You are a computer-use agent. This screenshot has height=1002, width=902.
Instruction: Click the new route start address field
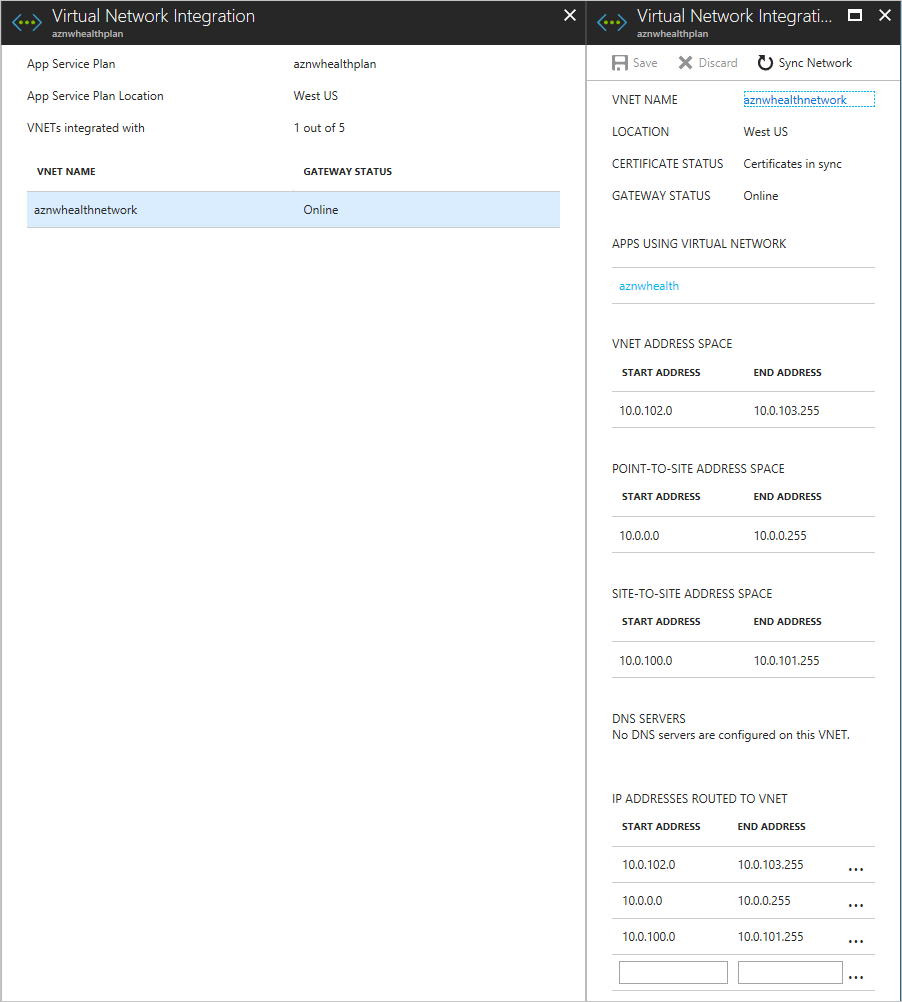coord(673,973)
